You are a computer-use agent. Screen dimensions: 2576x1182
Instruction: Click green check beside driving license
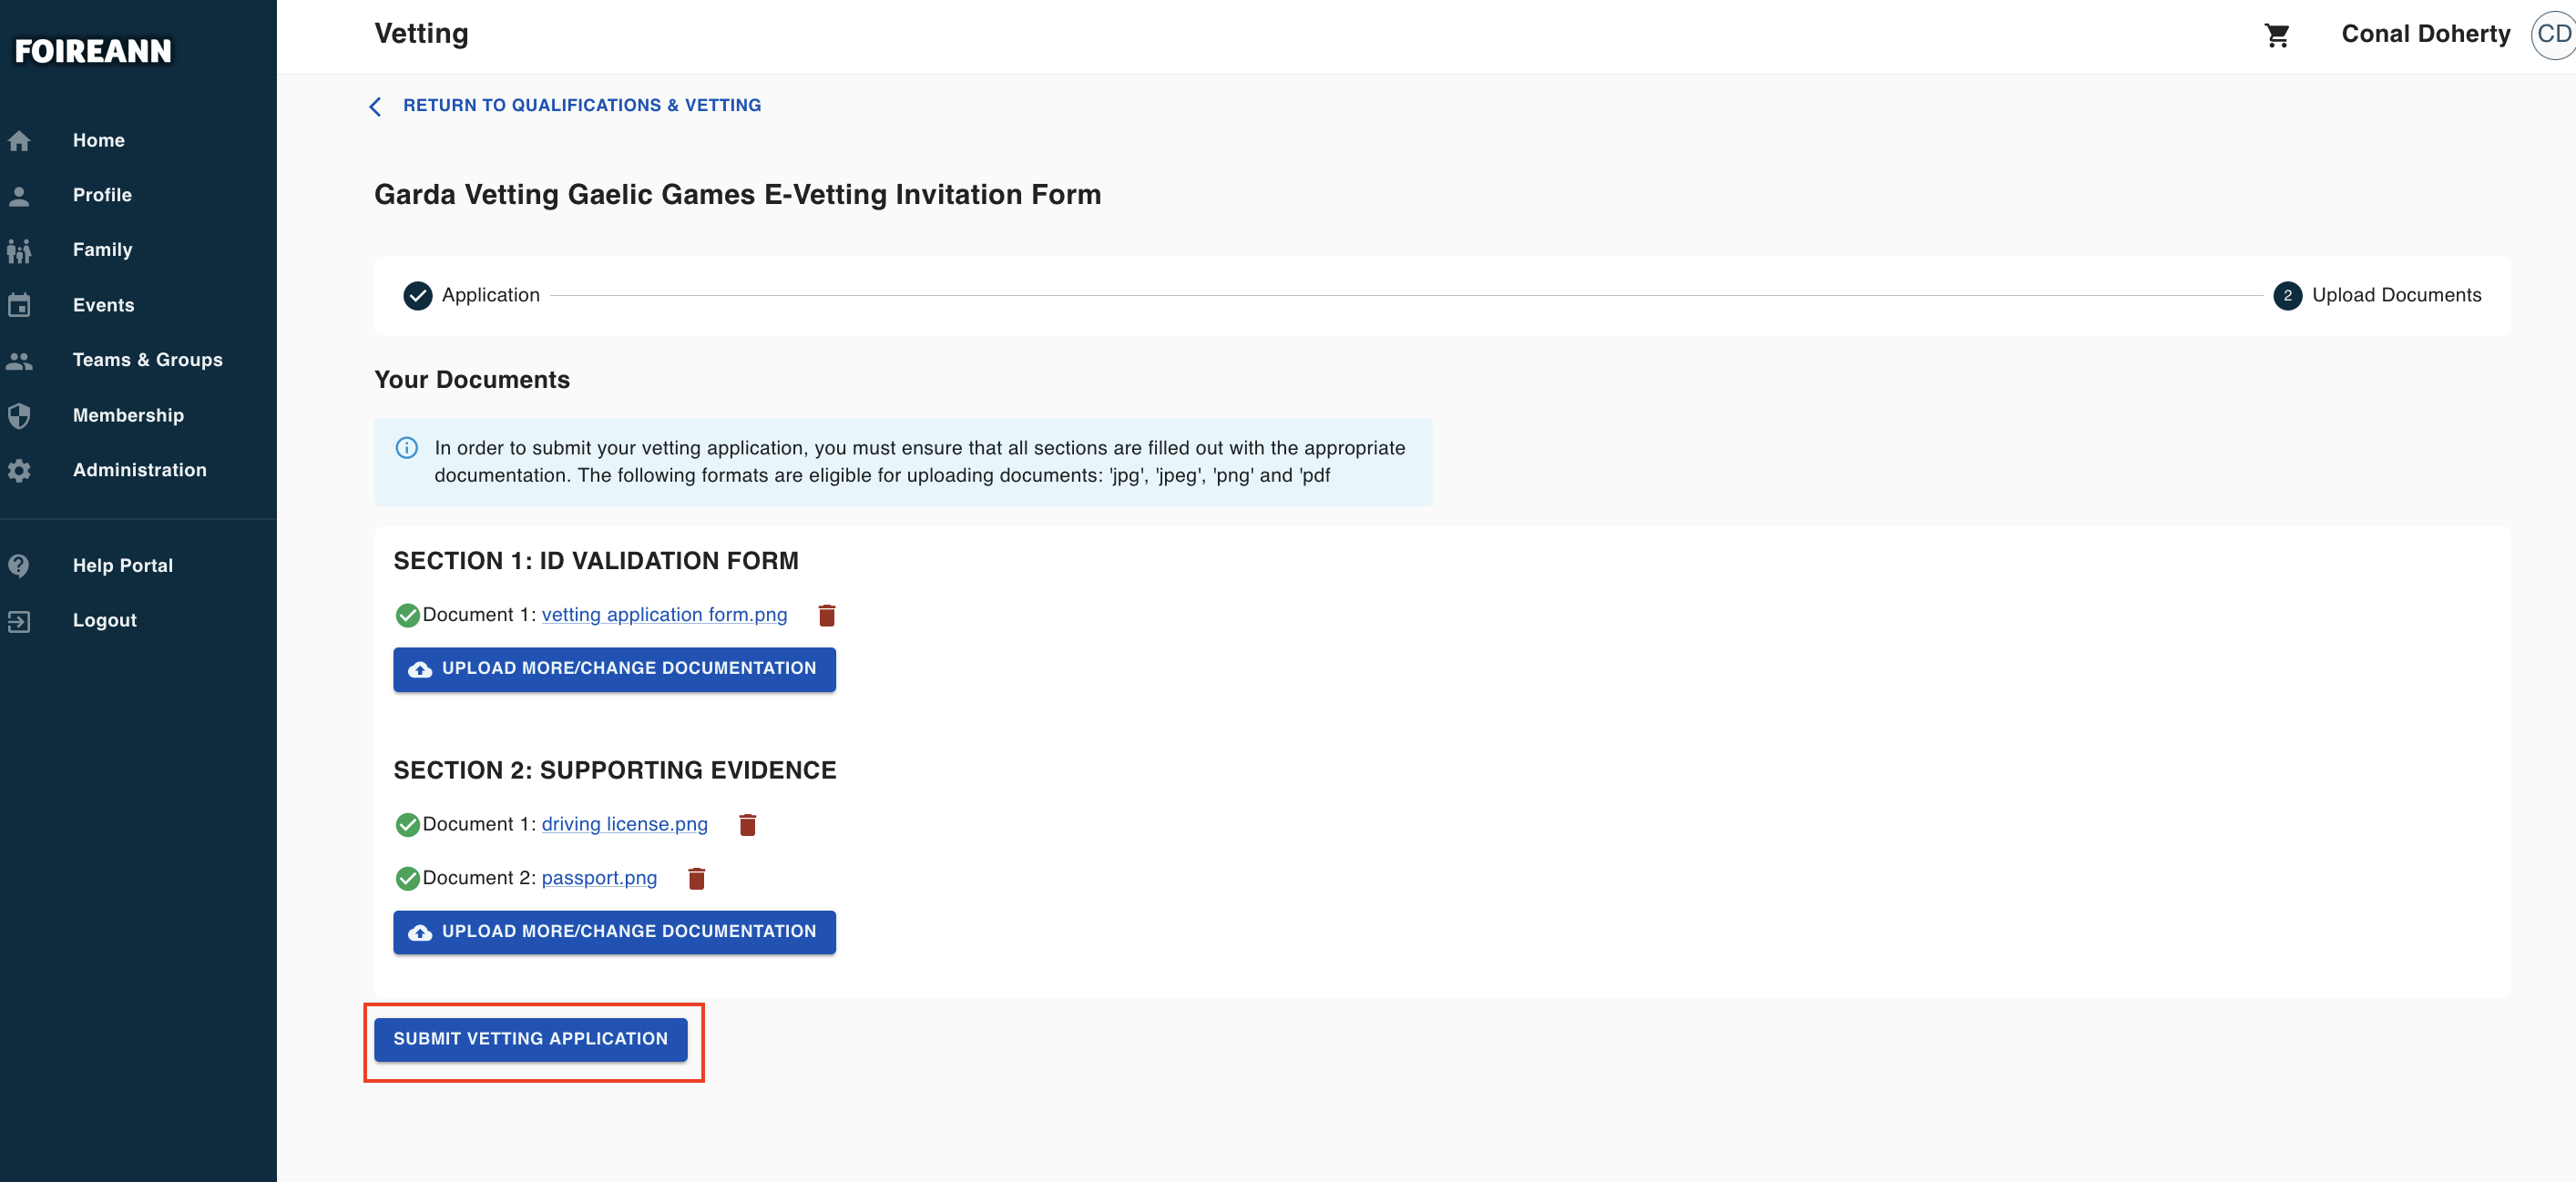pyautogui.click(x=407, y=824)
